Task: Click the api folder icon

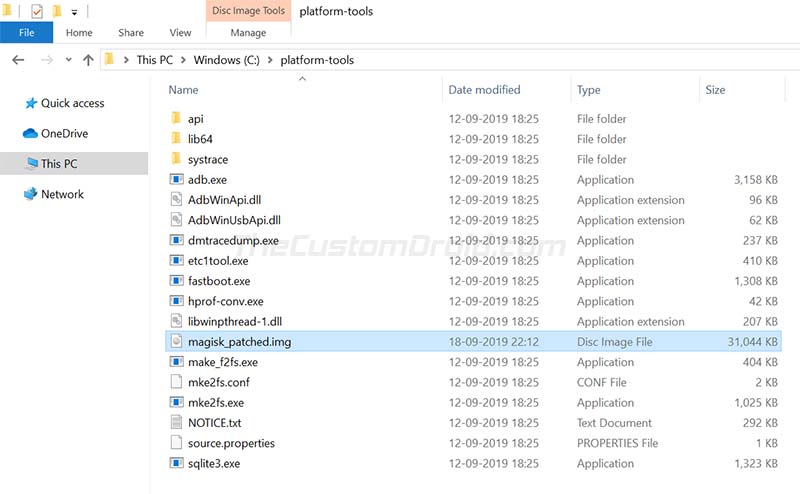Action: click(176, 118)
